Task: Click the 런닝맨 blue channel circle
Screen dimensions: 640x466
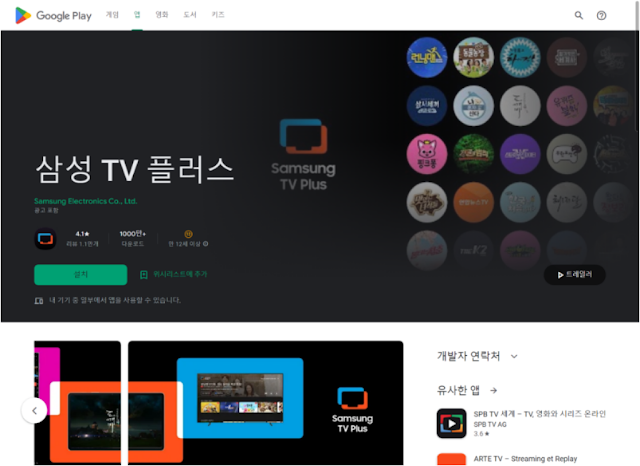Action: (x=427, y=58)
